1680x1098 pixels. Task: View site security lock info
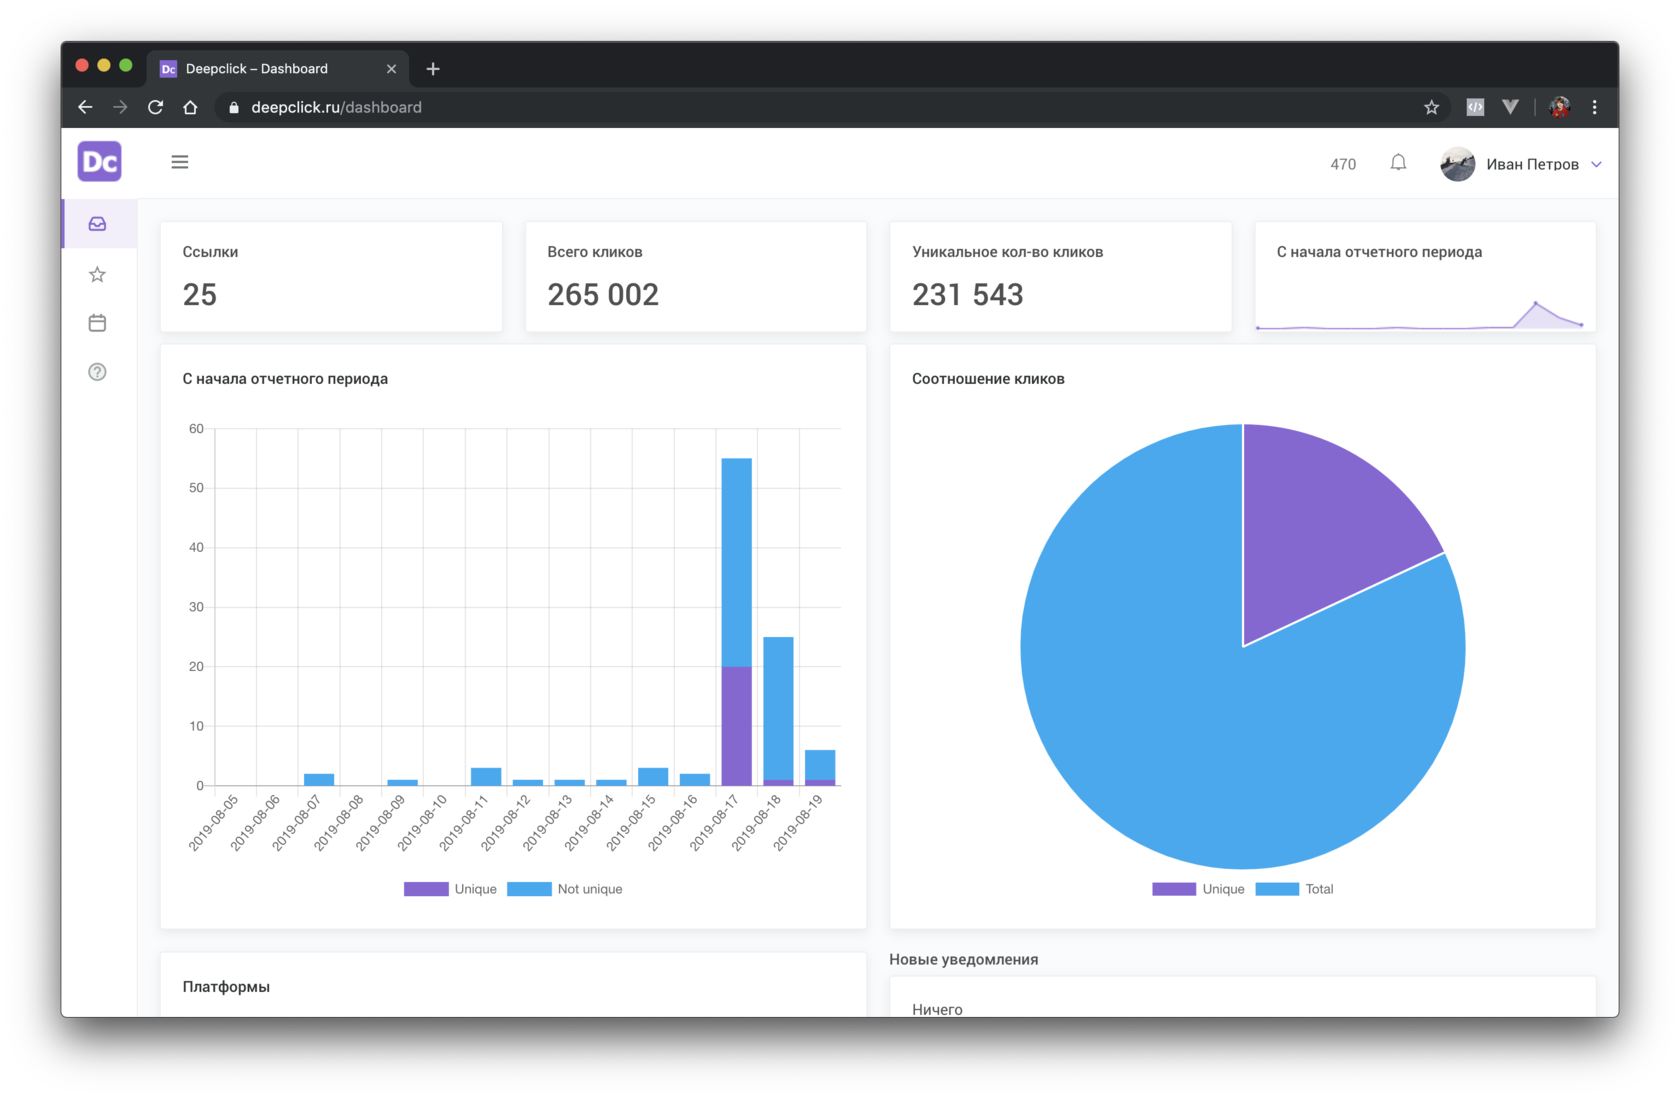[x=234, y=107]
